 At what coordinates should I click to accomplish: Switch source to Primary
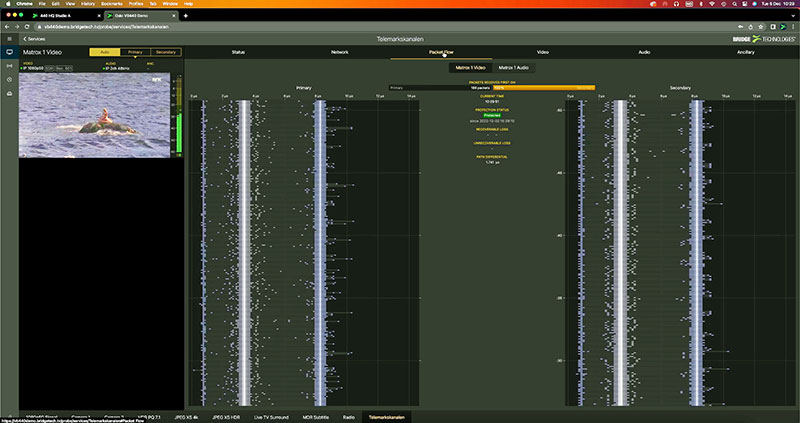click(135, 52)
